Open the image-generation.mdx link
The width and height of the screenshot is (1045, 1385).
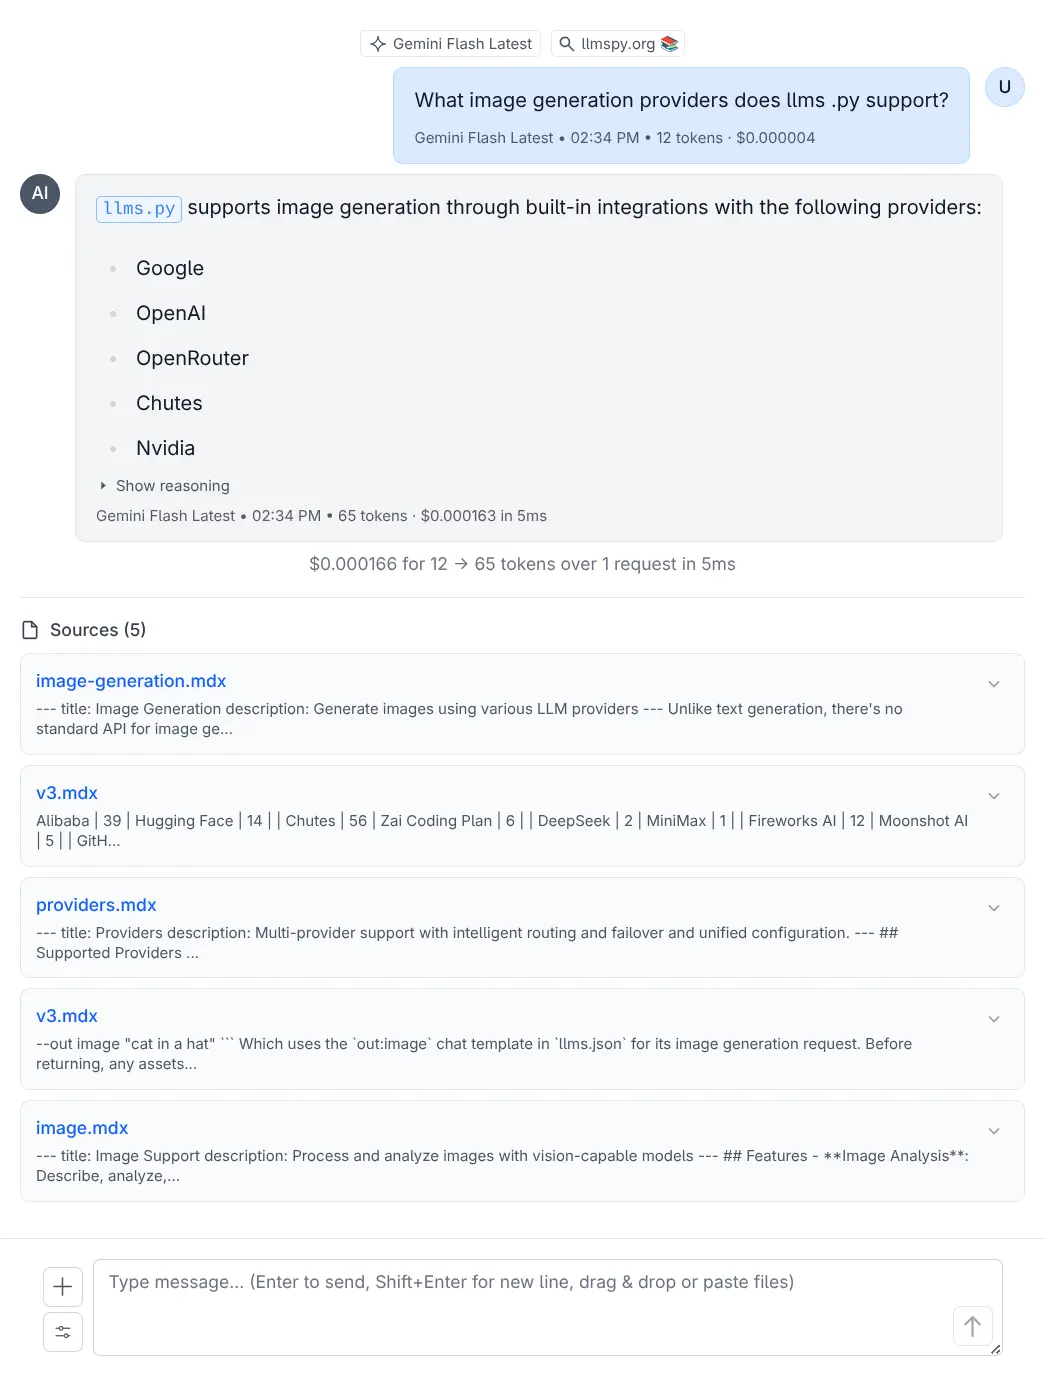coord(131,681)
